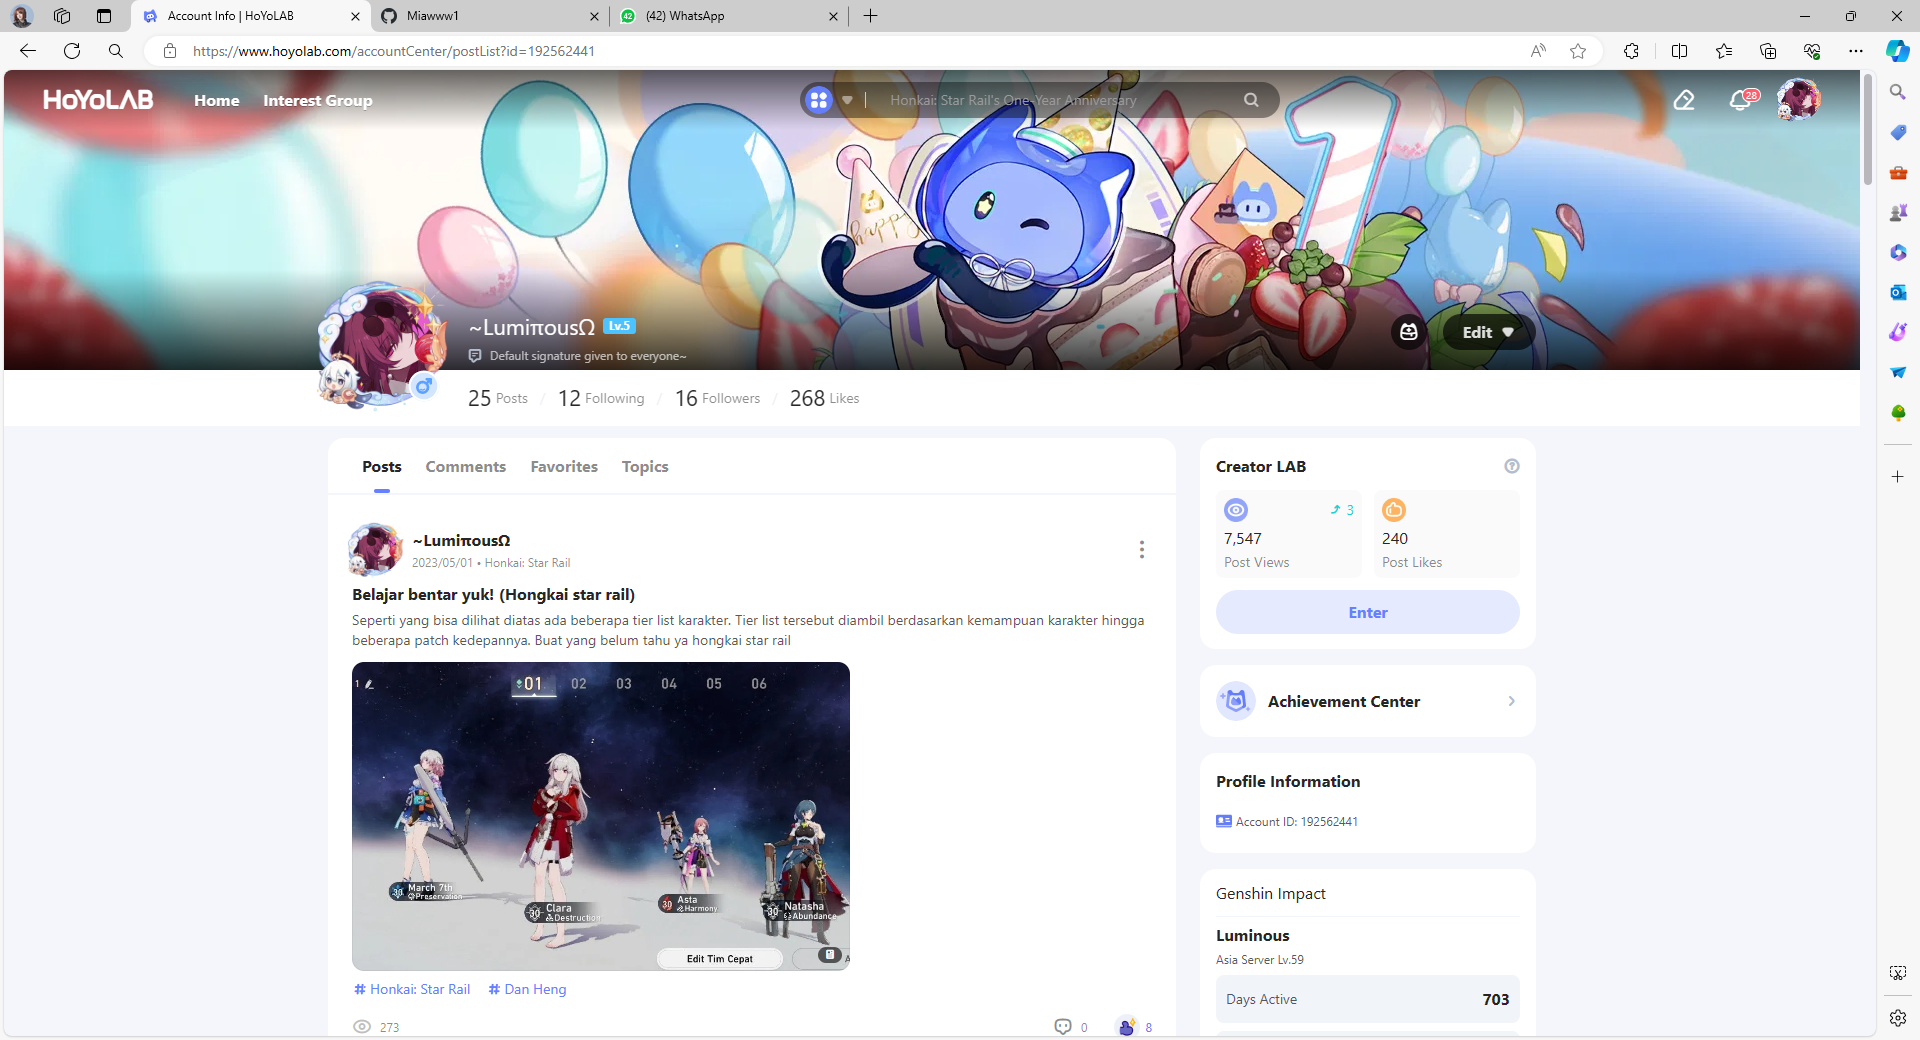Viewport: 1920px width, 1040px height.
Task: Open the post's three-dot options menu
Action: click(x=1141, y=550)
